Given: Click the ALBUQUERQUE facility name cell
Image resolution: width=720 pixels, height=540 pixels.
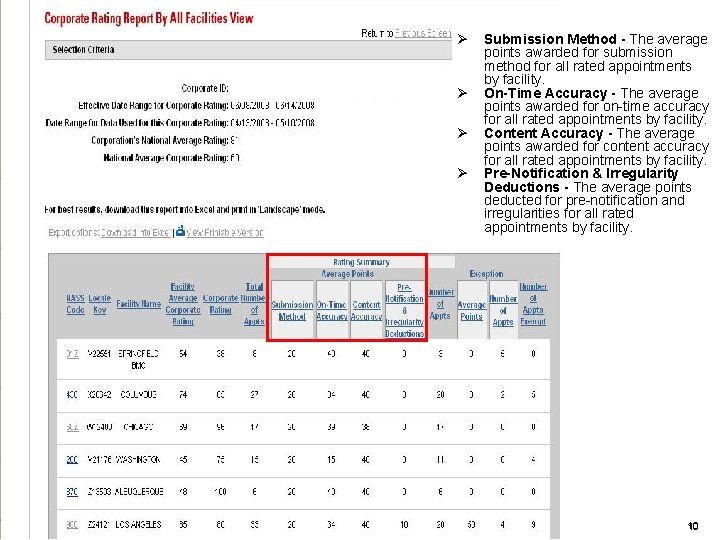Looking at the screenshot, I should (x=138, y=492).
